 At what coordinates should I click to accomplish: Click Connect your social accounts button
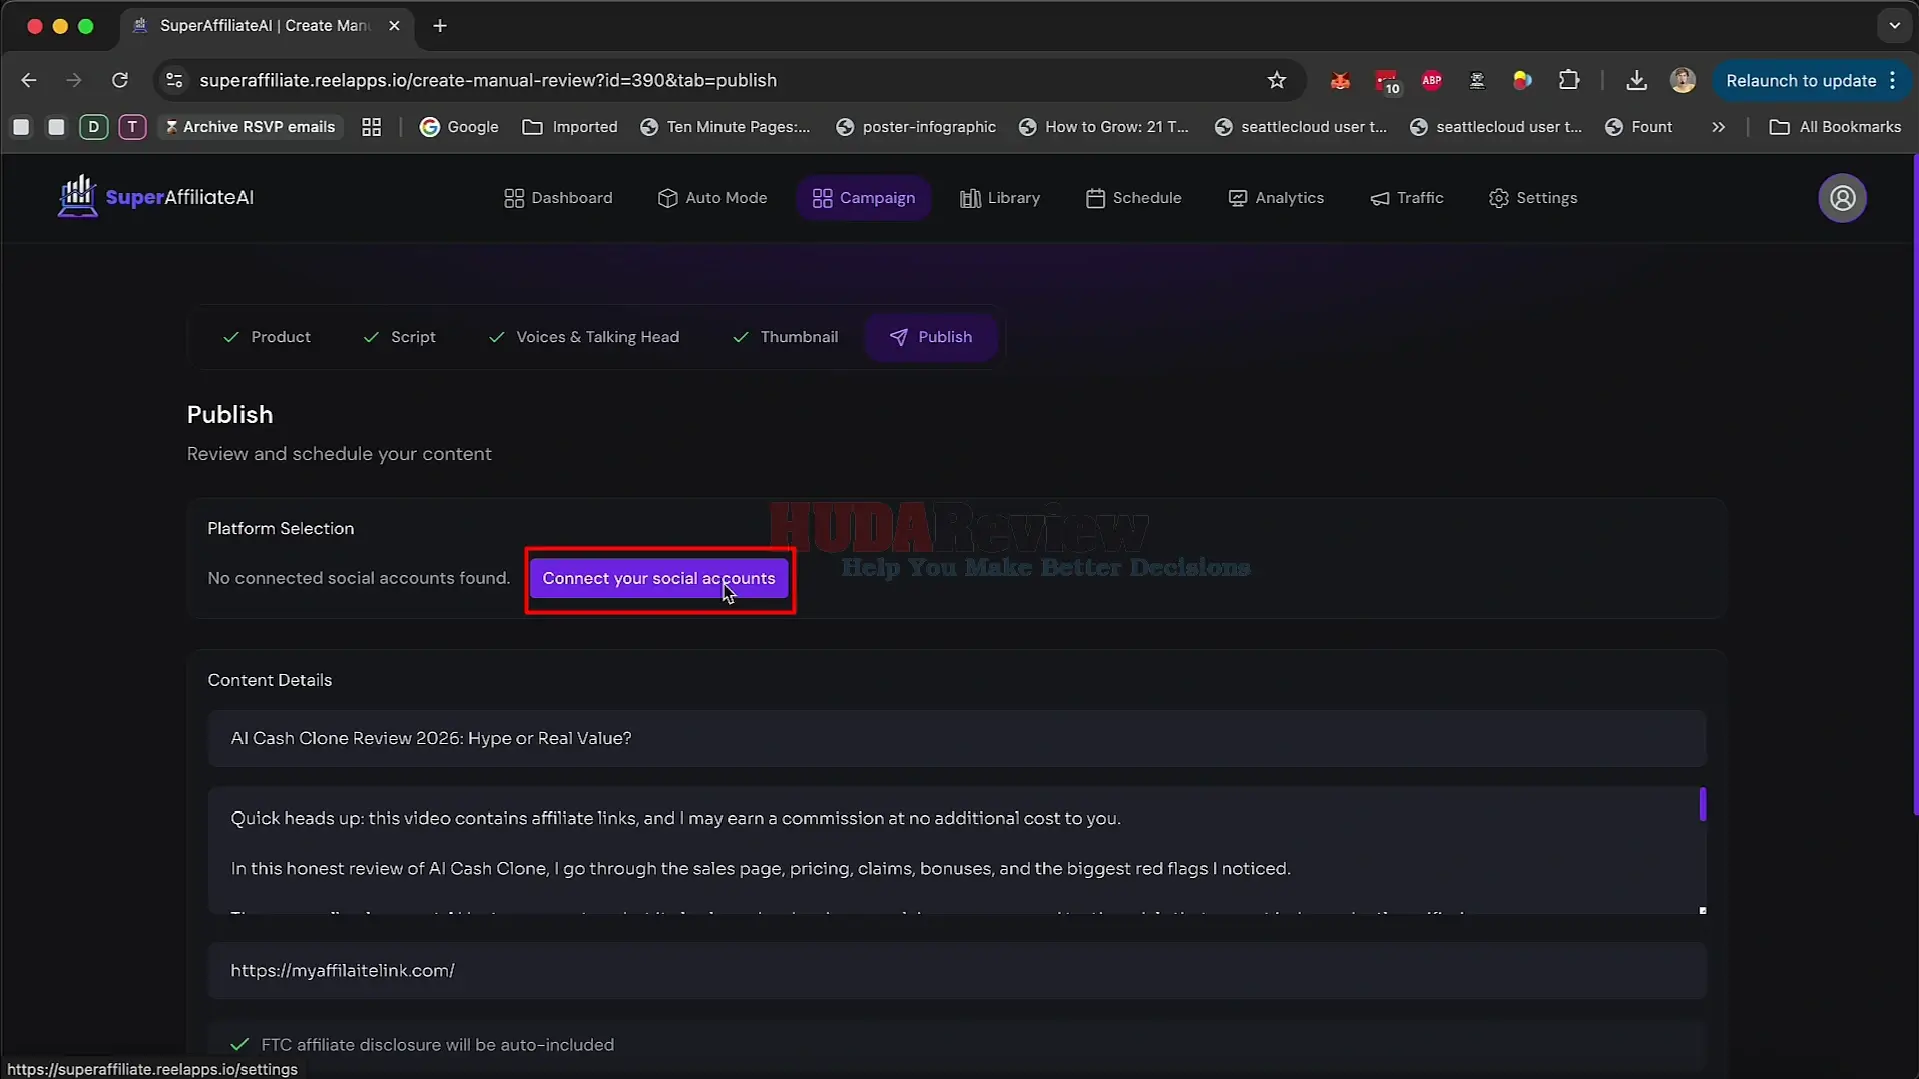tap(659, 578)
